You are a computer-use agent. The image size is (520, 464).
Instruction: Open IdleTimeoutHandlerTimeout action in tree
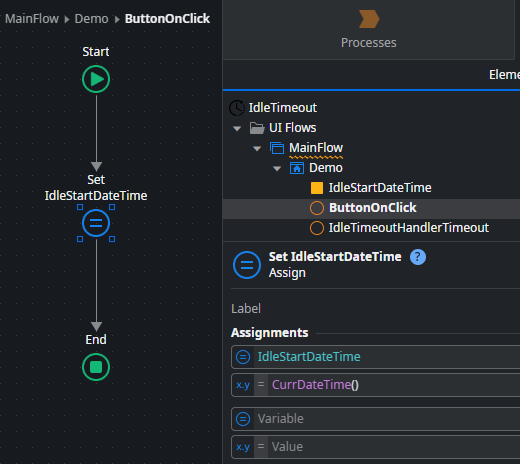(409, 228)
